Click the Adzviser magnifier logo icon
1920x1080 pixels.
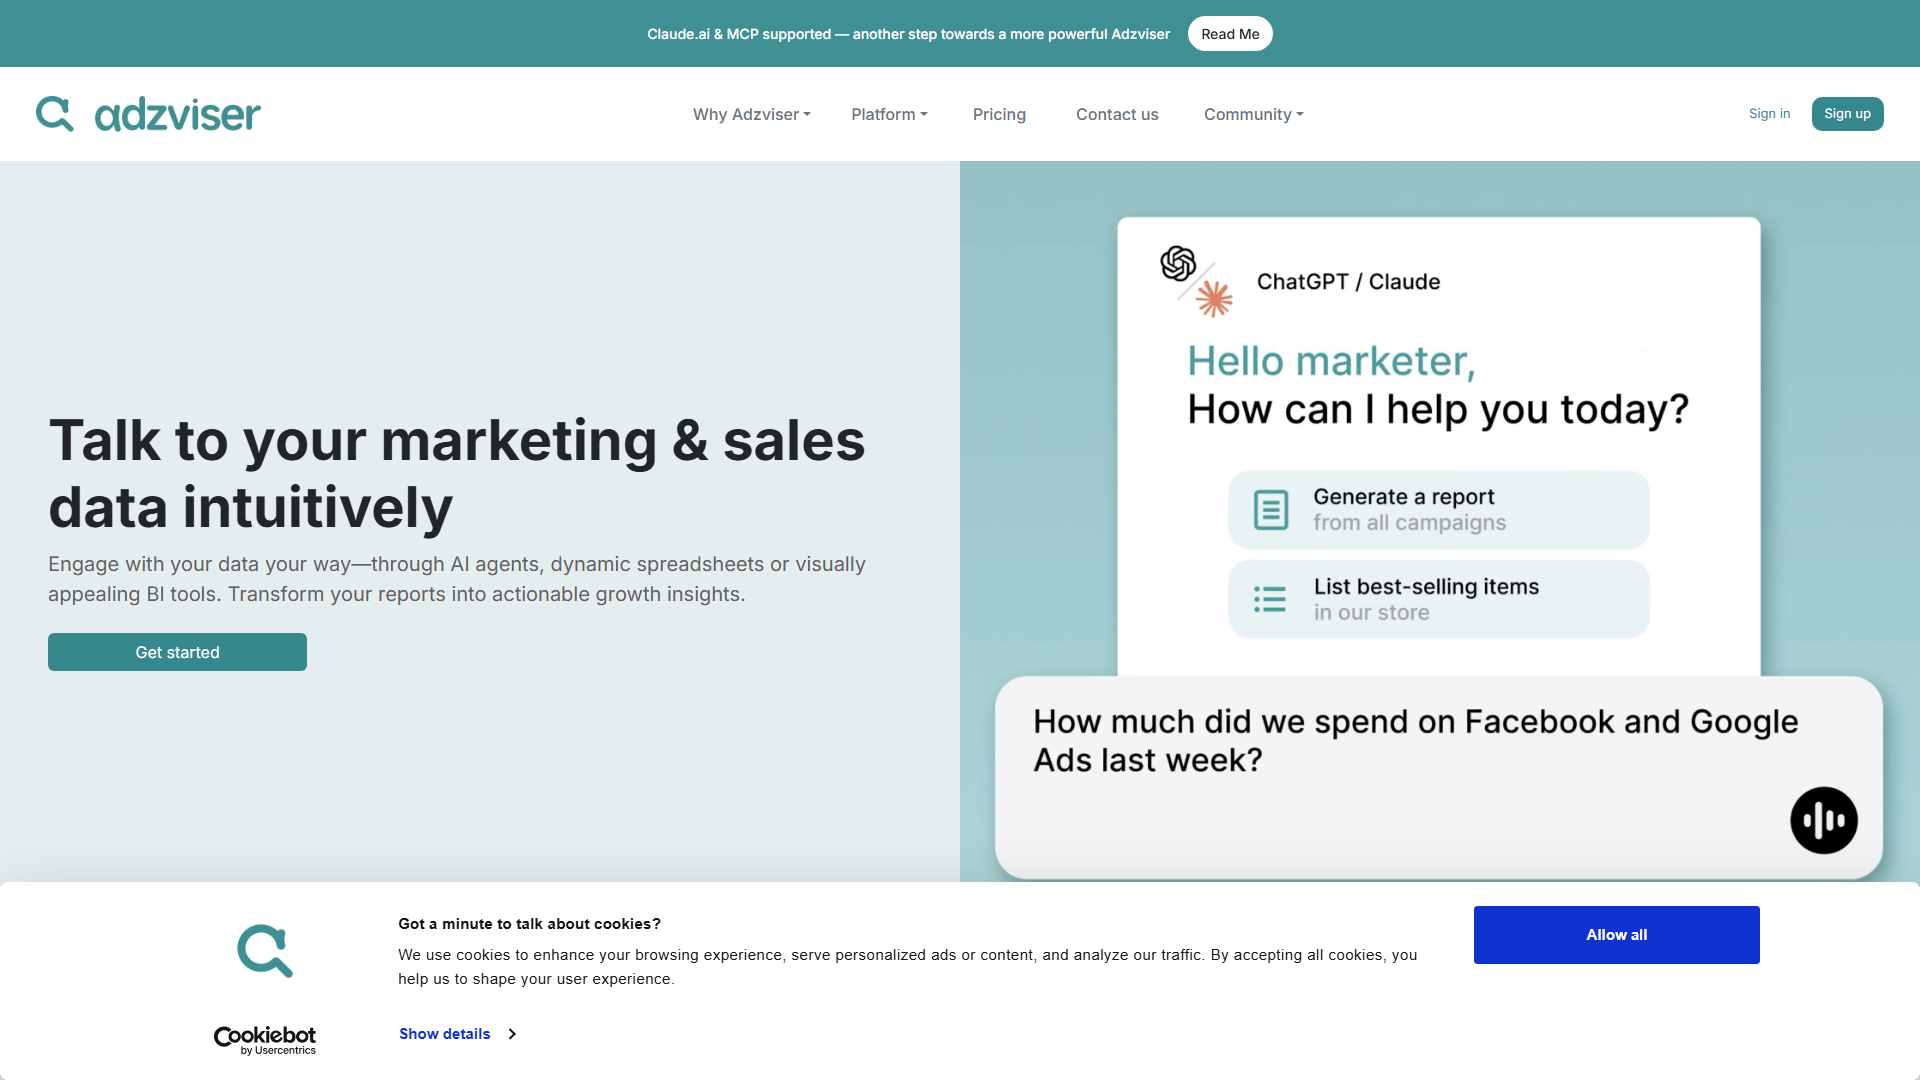pyautogui.click(x=55, y=114)
